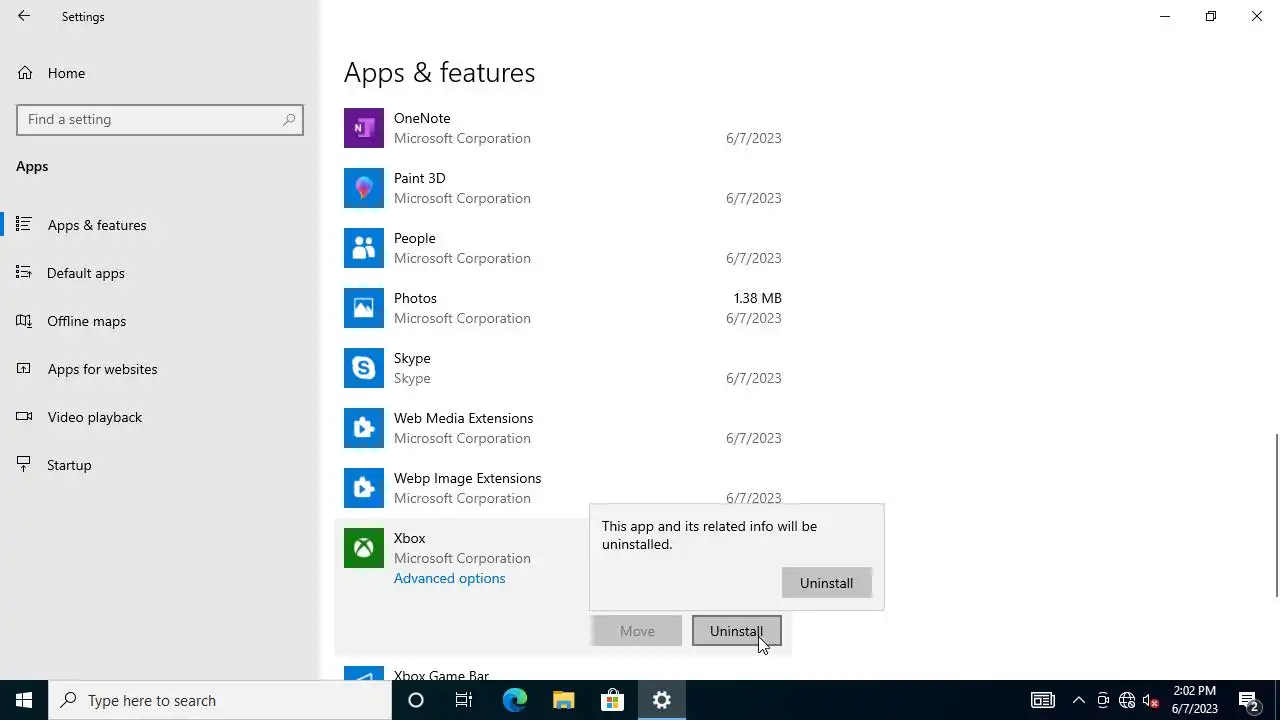Click the muted volume tray icon
The width and height of the screenshot is (1280, 720).
pos(1151,700)
